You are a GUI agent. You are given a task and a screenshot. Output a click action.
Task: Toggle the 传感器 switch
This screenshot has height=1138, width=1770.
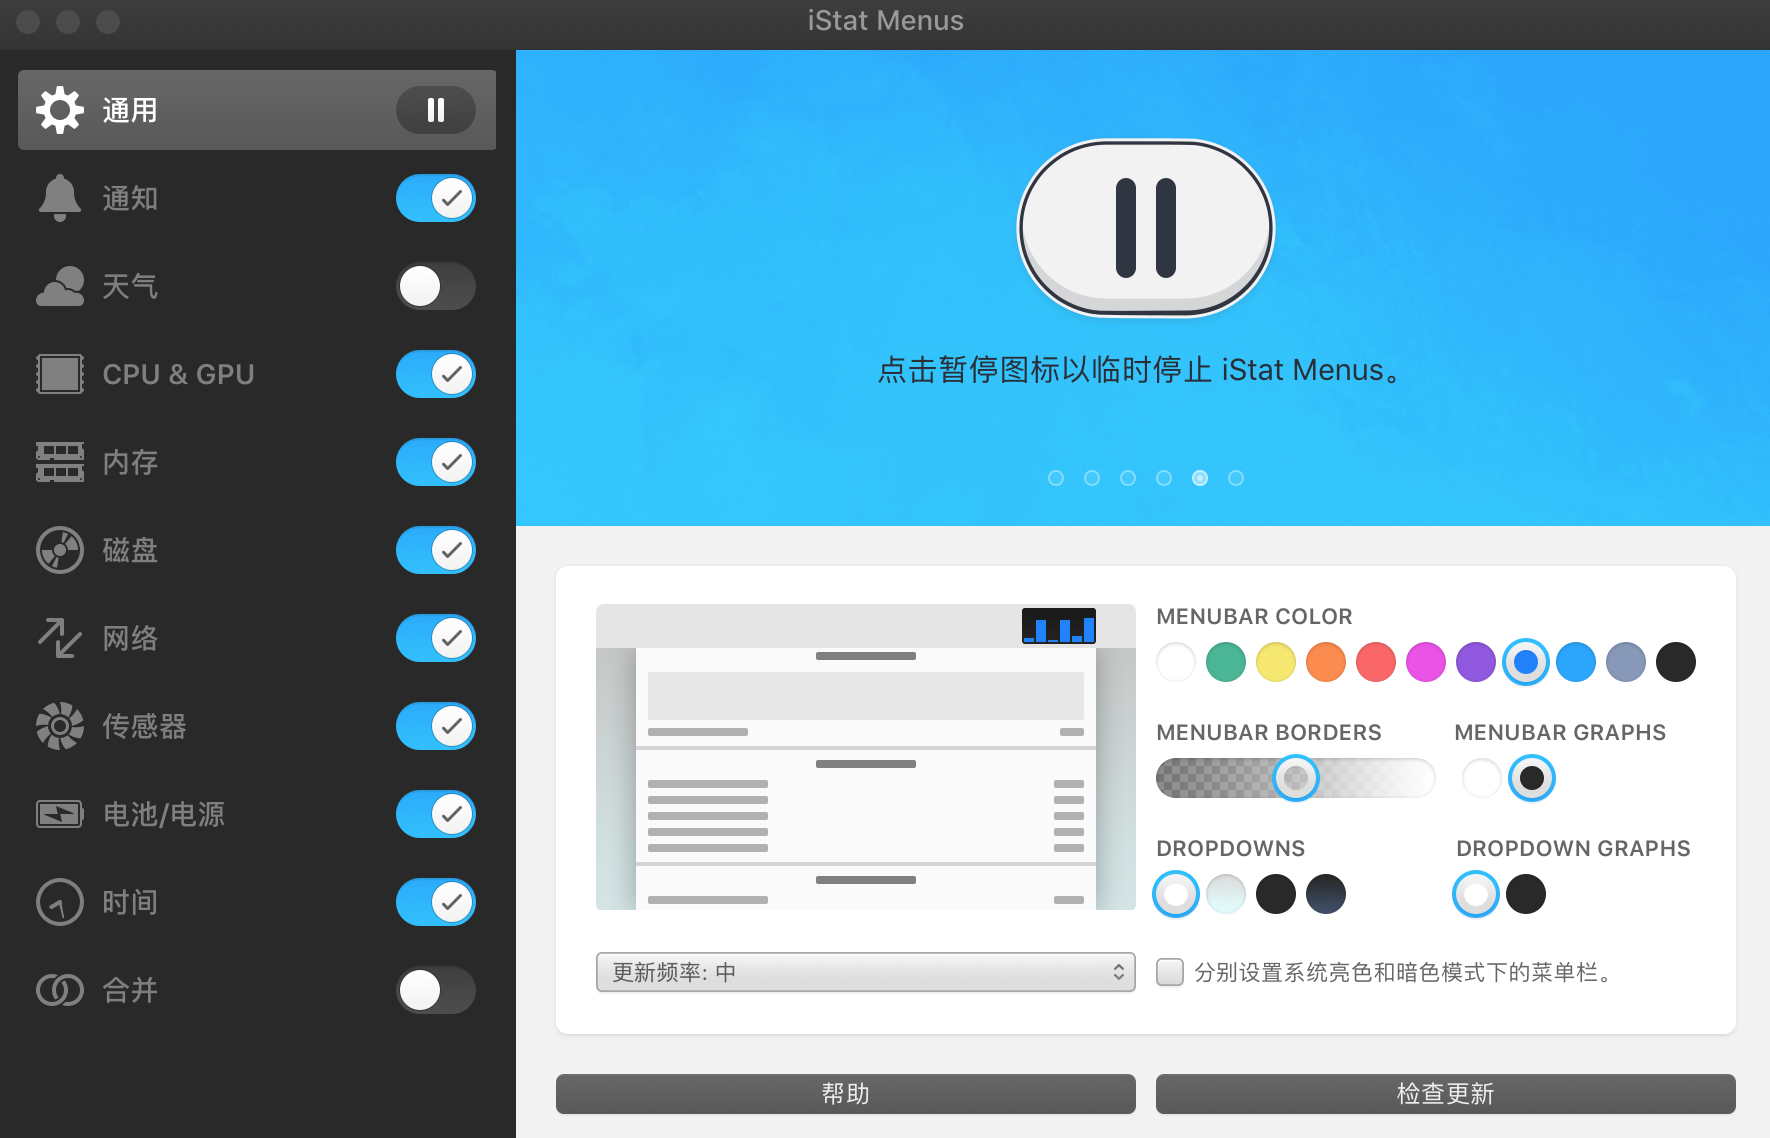click(436, 726)
